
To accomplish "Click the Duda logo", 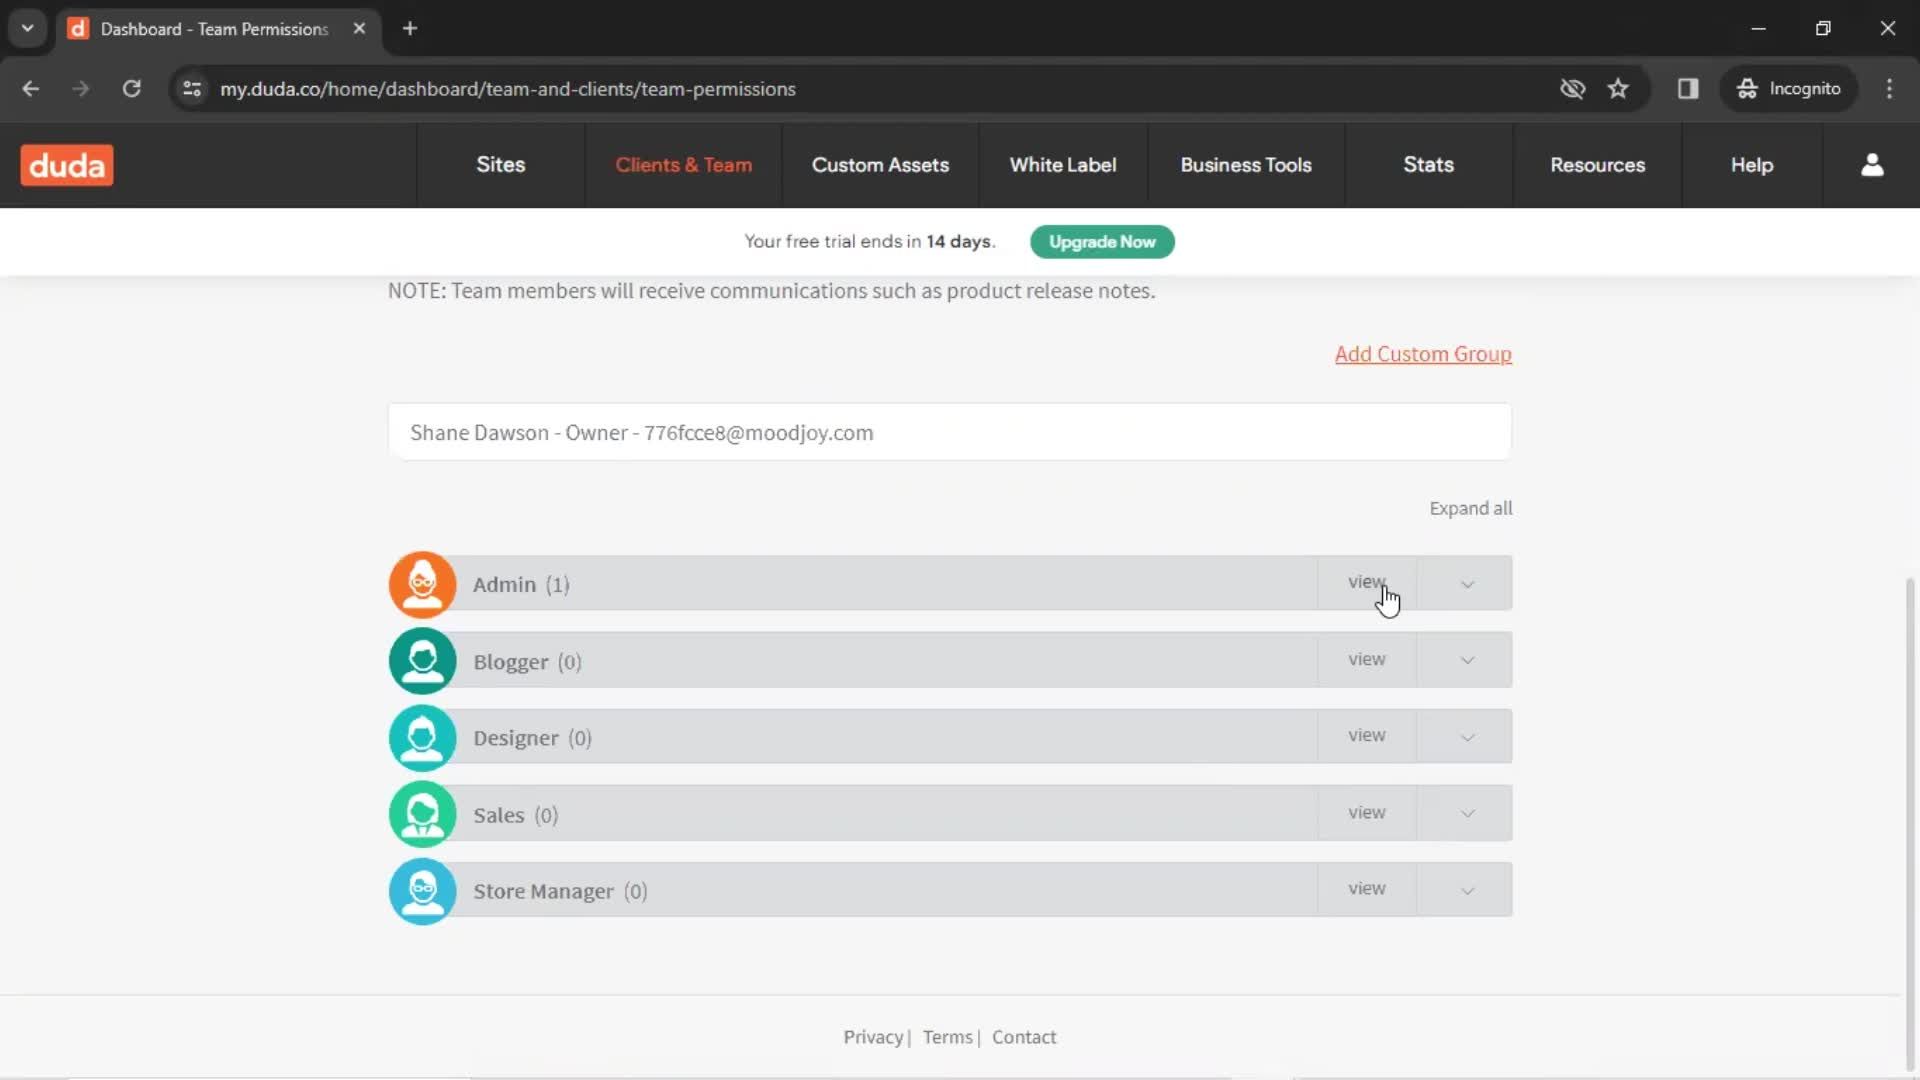I will point(67,165).
